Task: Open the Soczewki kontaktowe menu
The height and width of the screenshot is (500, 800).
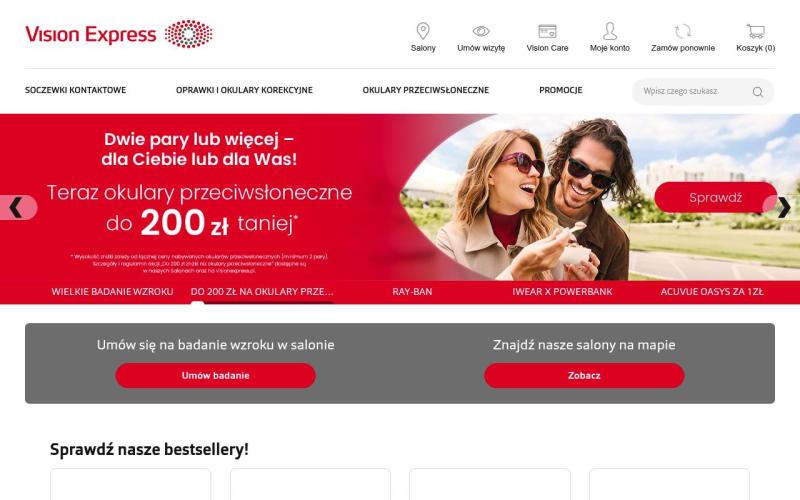Action: pos(76,90)
